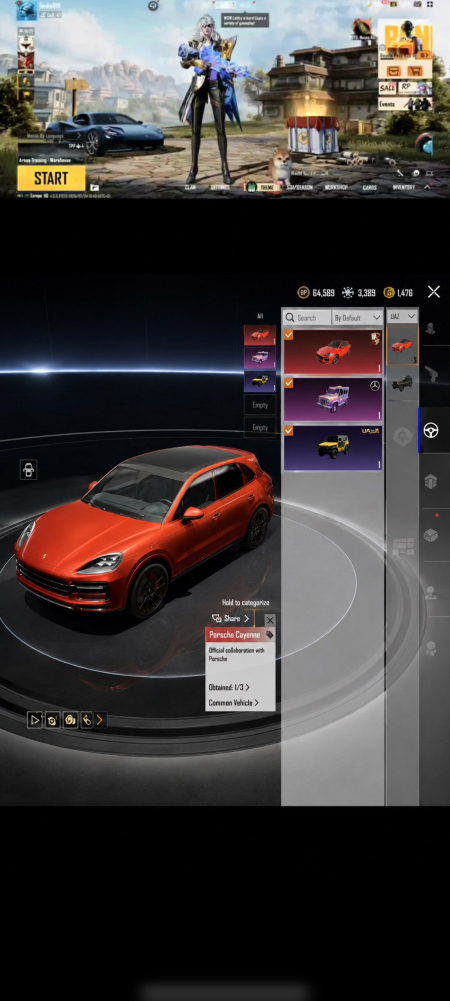Click the play preview icon below car
The image size is (450, 1001).
pyautogui.click(x=34, y=720)
